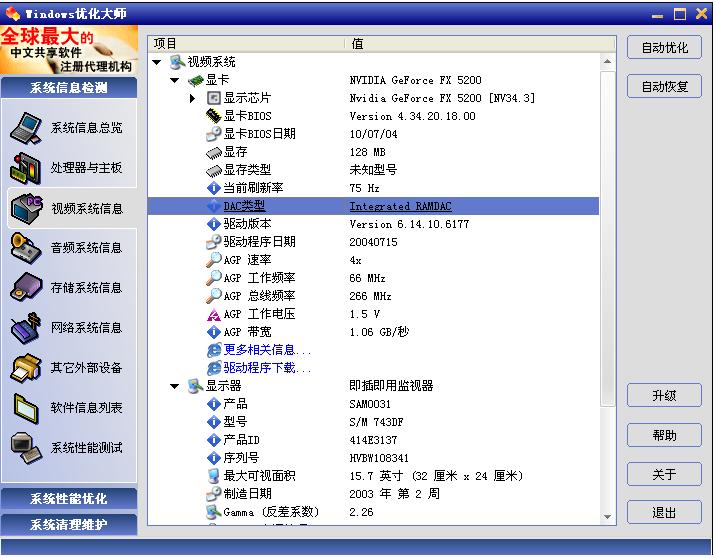This screenshot has height=558, width=716.
Task: Select 视频系统信息 monitor icon
Action: pos(26,208)
